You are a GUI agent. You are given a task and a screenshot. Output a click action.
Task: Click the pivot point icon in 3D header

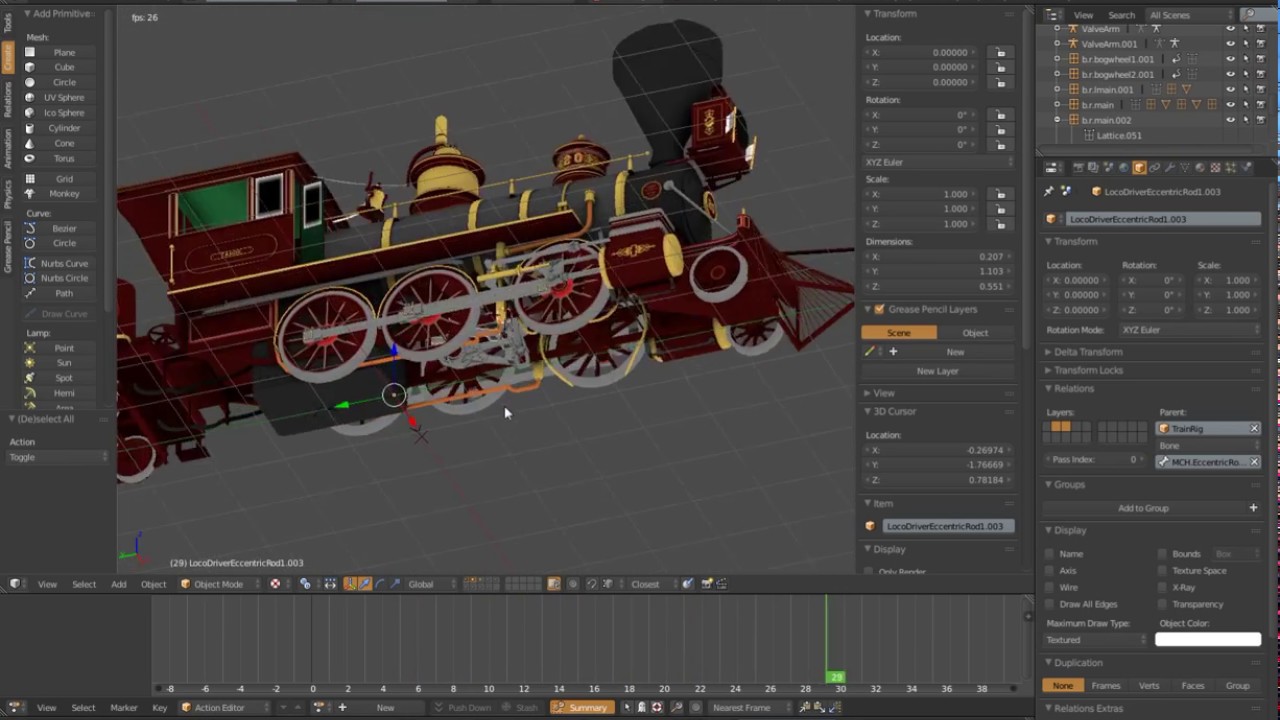point(305,584)
